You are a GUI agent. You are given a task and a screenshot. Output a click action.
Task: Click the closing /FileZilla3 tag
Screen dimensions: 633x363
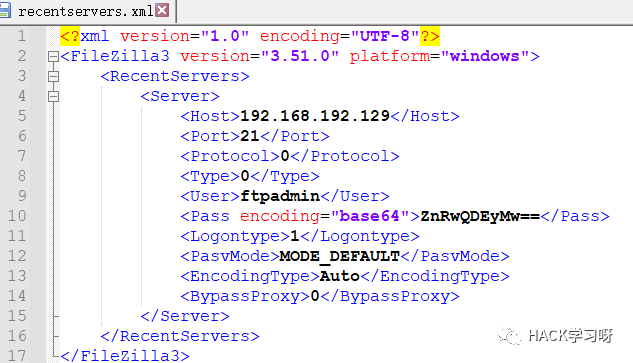point(125,356)
